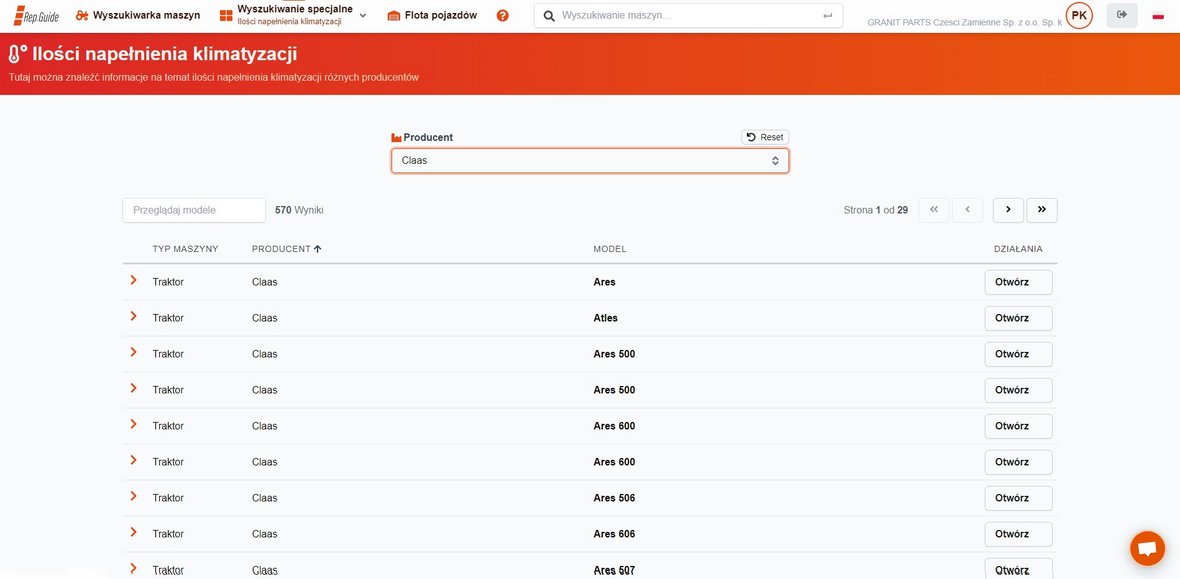The height and width of the screenshot is (579, 1180).
Task: Click Otwórz for Ares 506
Action: [1018, 498]
